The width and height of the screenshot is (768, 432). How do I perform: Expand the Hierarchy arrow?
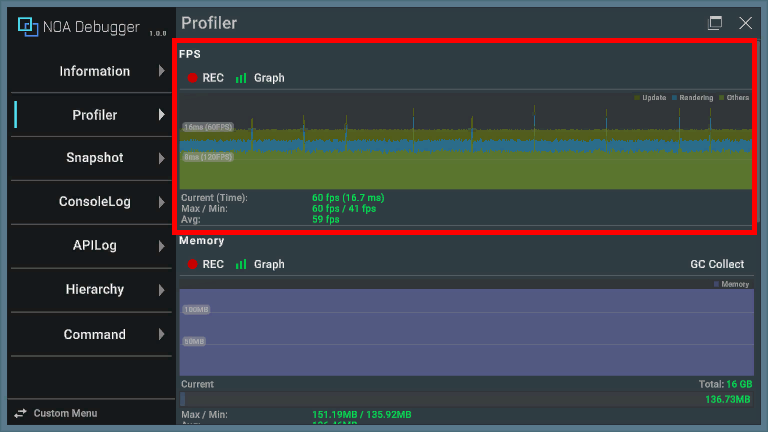coord(162,290)
